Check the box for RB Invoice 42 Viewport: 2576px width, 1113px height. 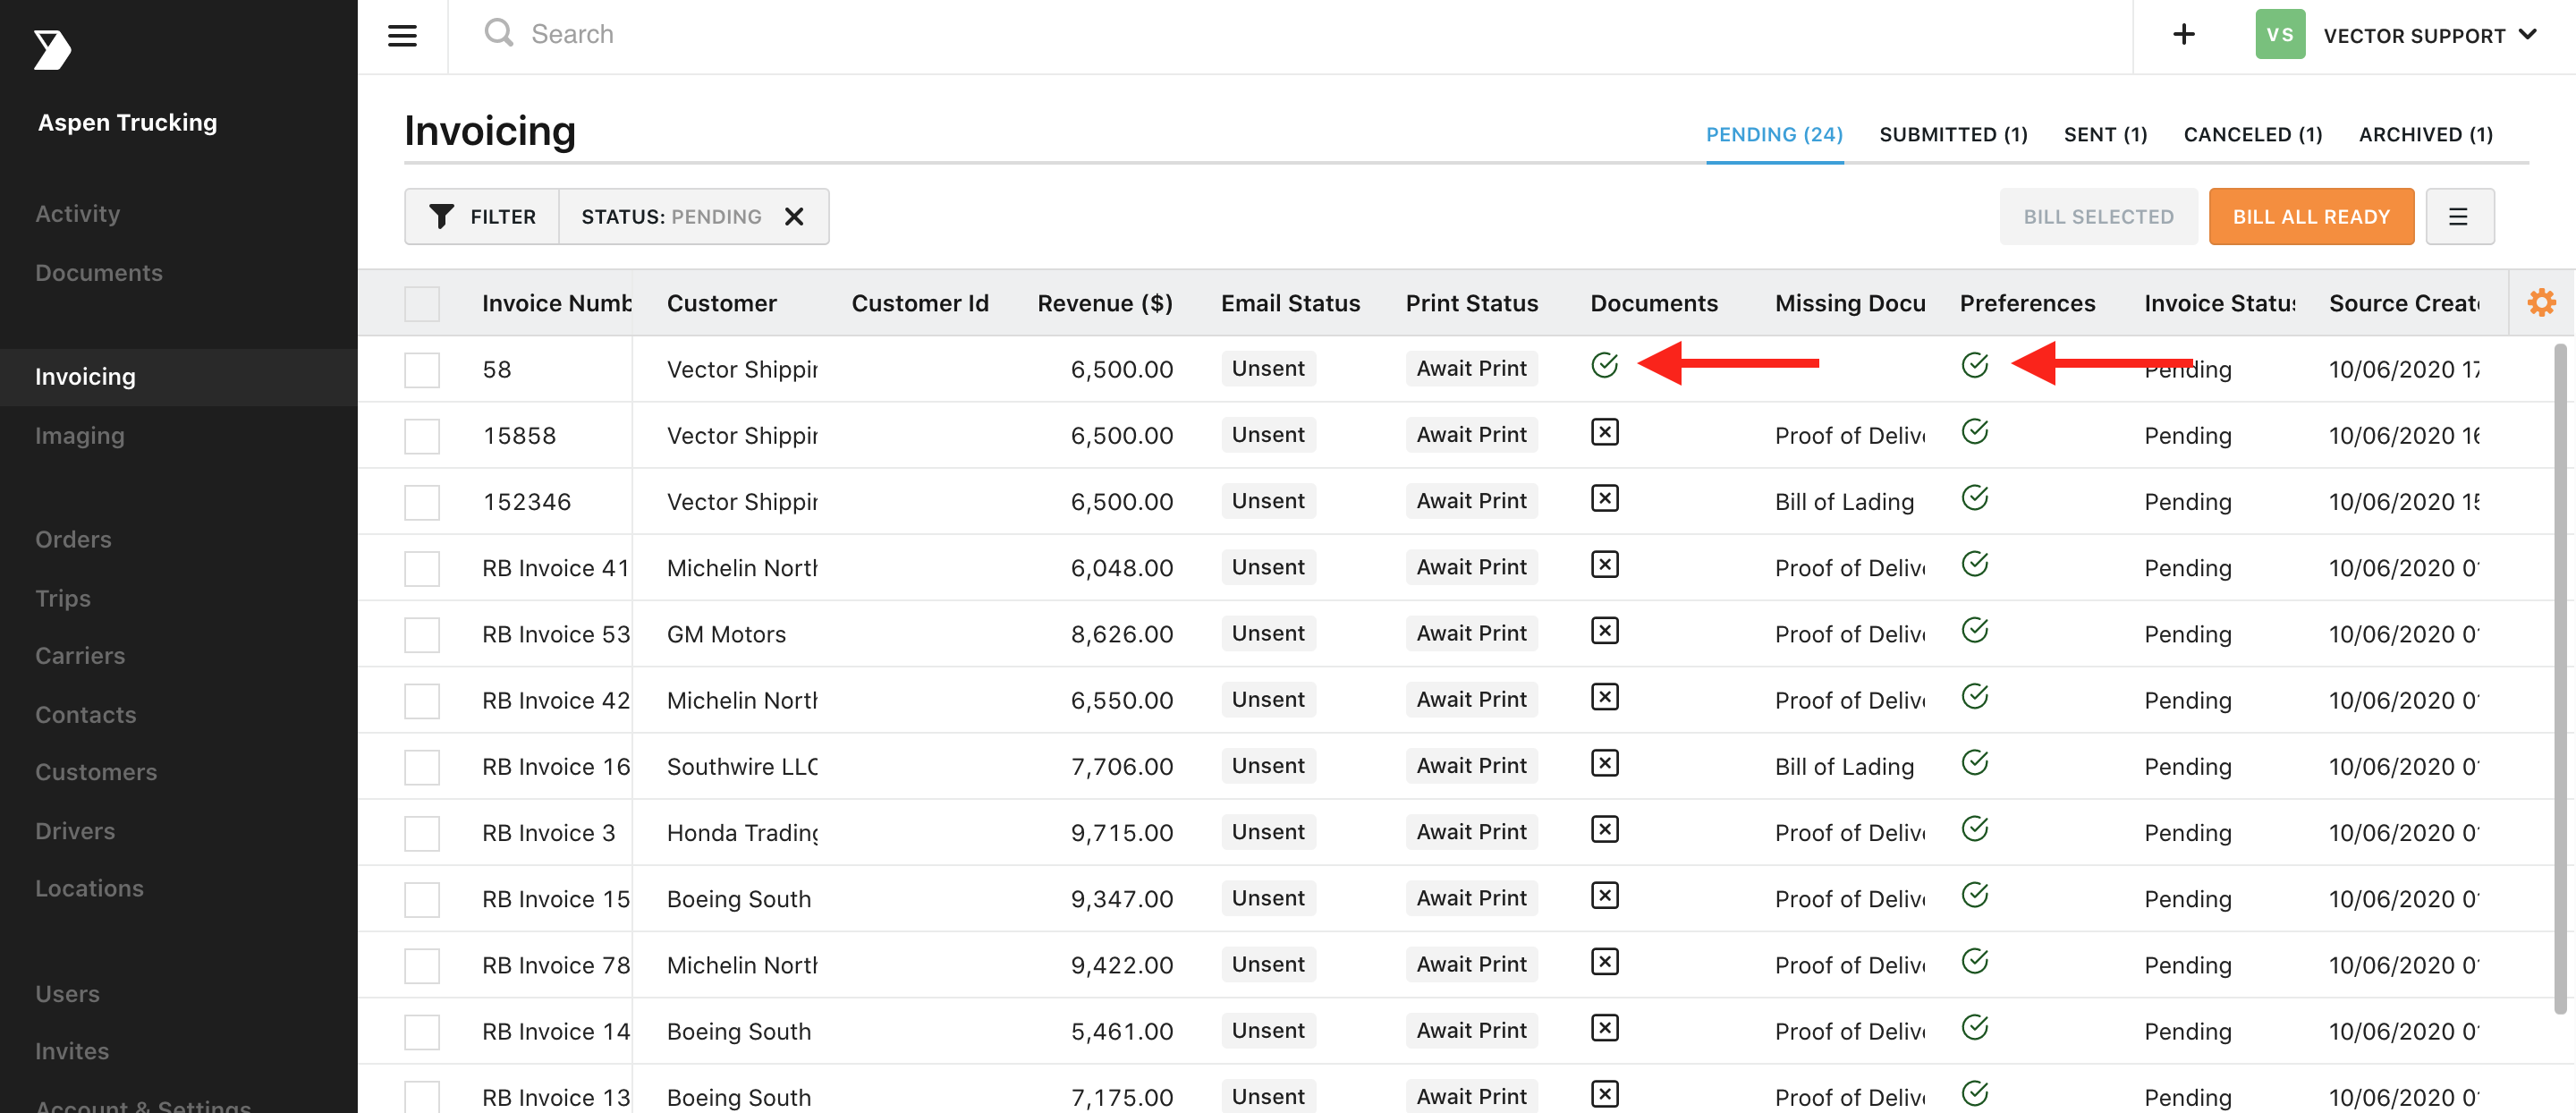(422, 700)
